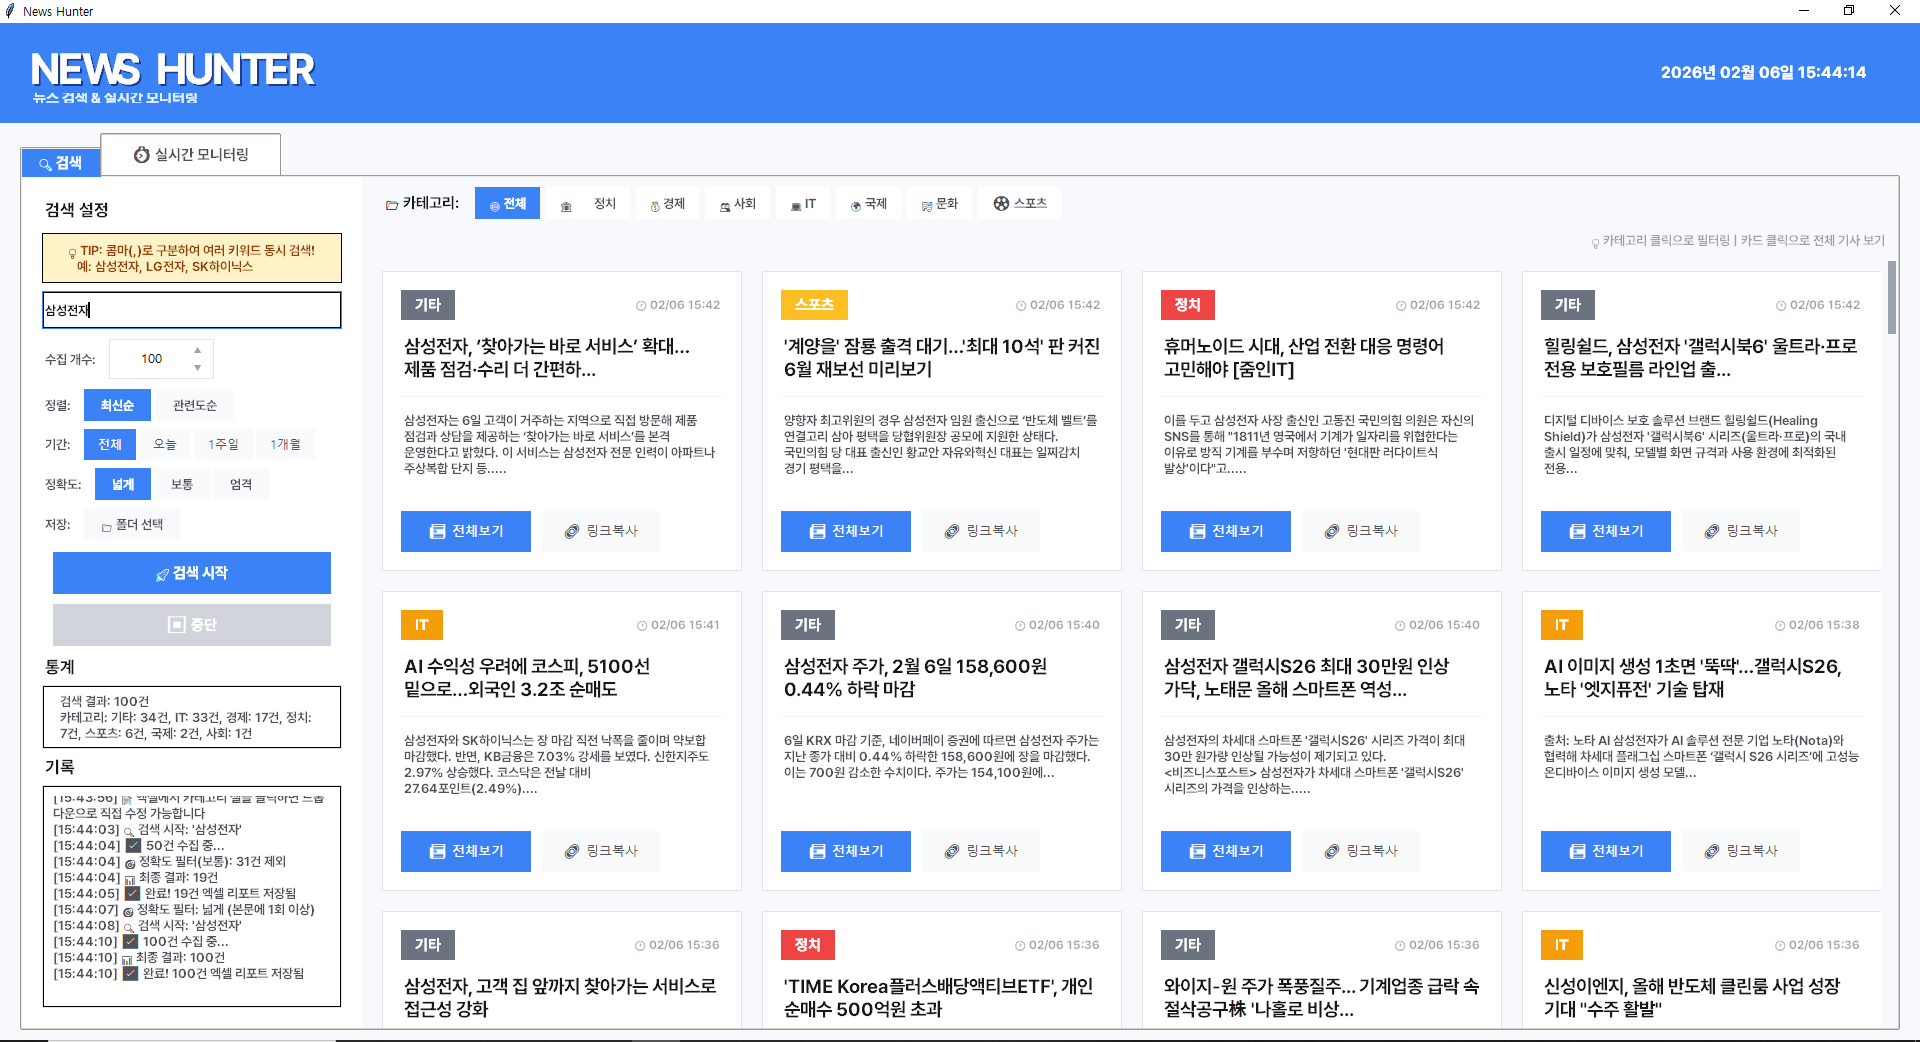The width and height of the screenshot is (1920, 1042).
Task: Choose save folder with 폴더 선택
Action: click(x=132, y=524)
